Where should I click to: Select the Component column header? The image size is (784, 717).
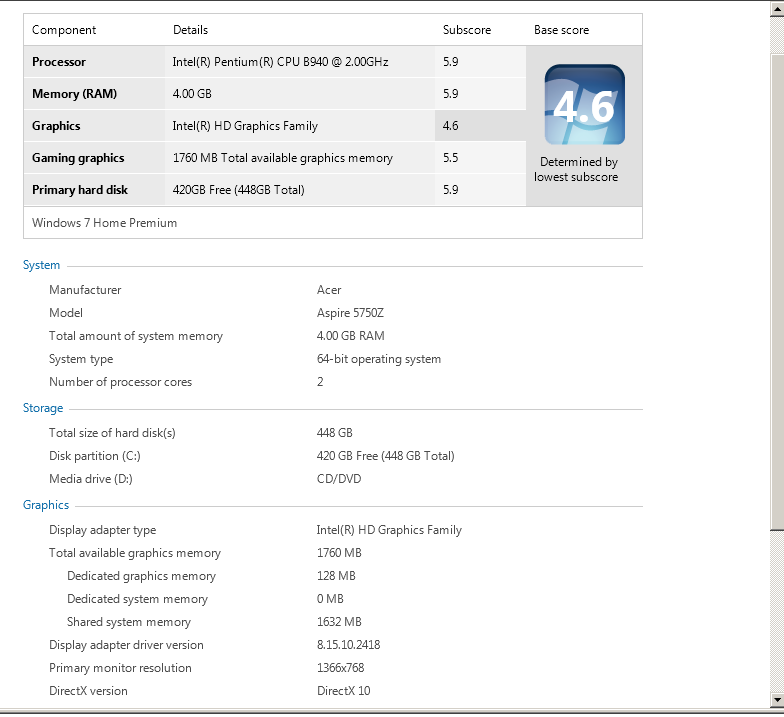click(64, 30)
